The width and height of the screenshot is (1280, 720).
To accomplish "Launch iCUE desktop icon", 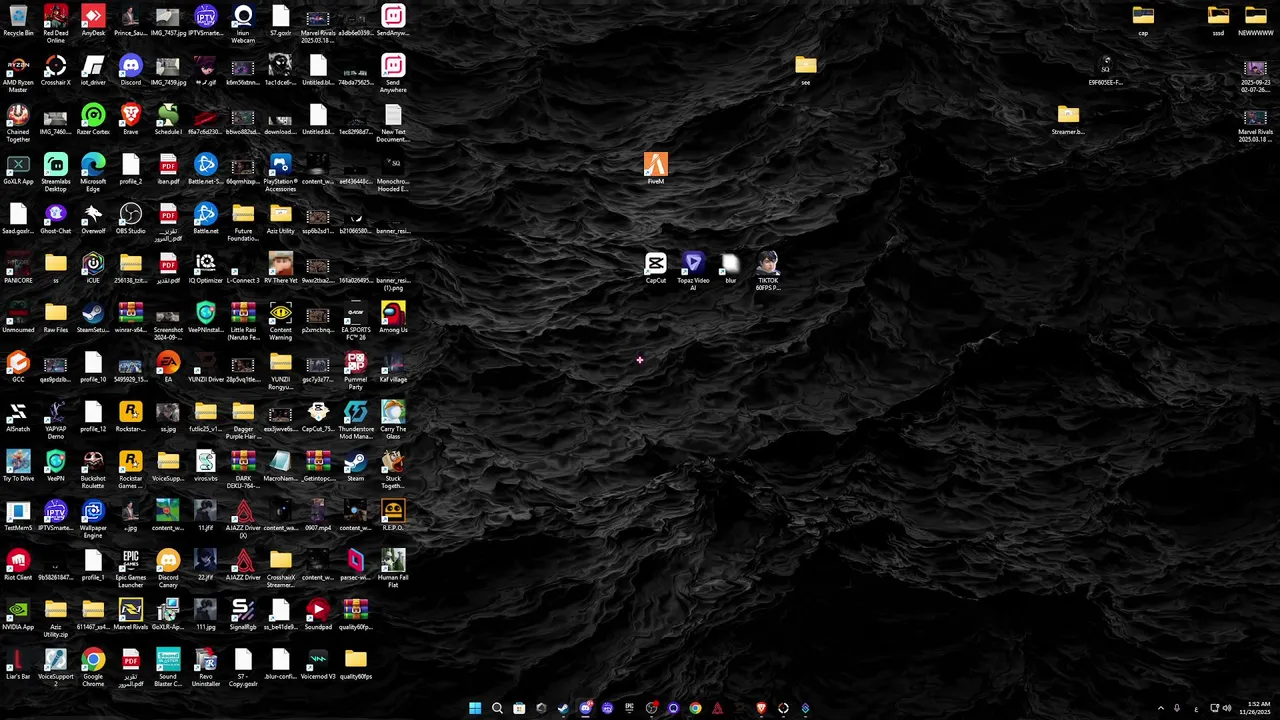I will pyautogui.click(x=93, y=268).
